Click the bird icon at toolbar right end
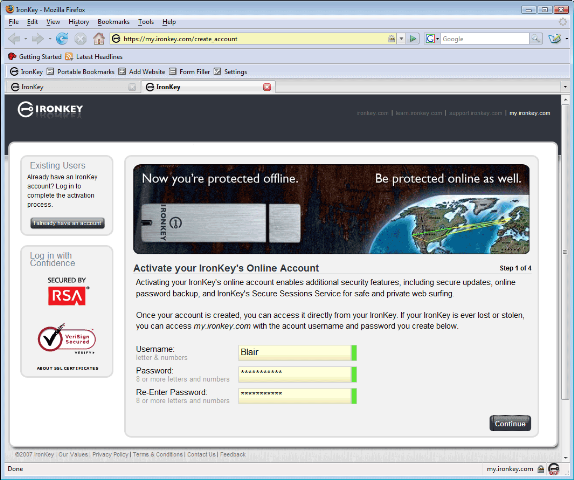 555,38
